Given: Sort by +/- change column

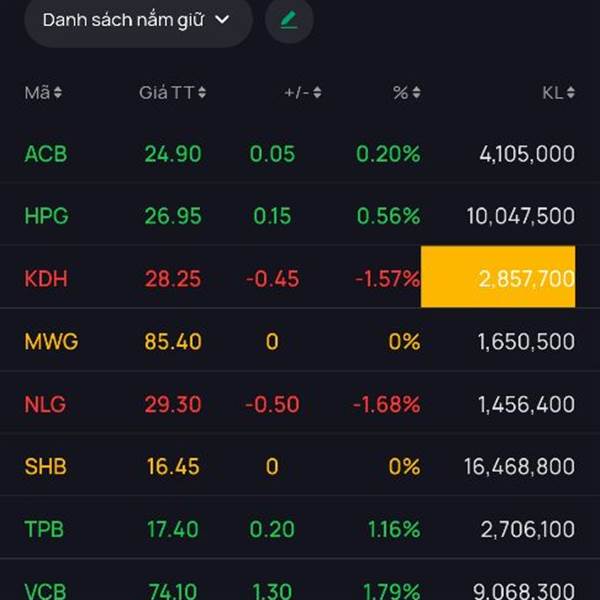Looking at the screenshot, I should pyautogui.click(x=302, y=93).
